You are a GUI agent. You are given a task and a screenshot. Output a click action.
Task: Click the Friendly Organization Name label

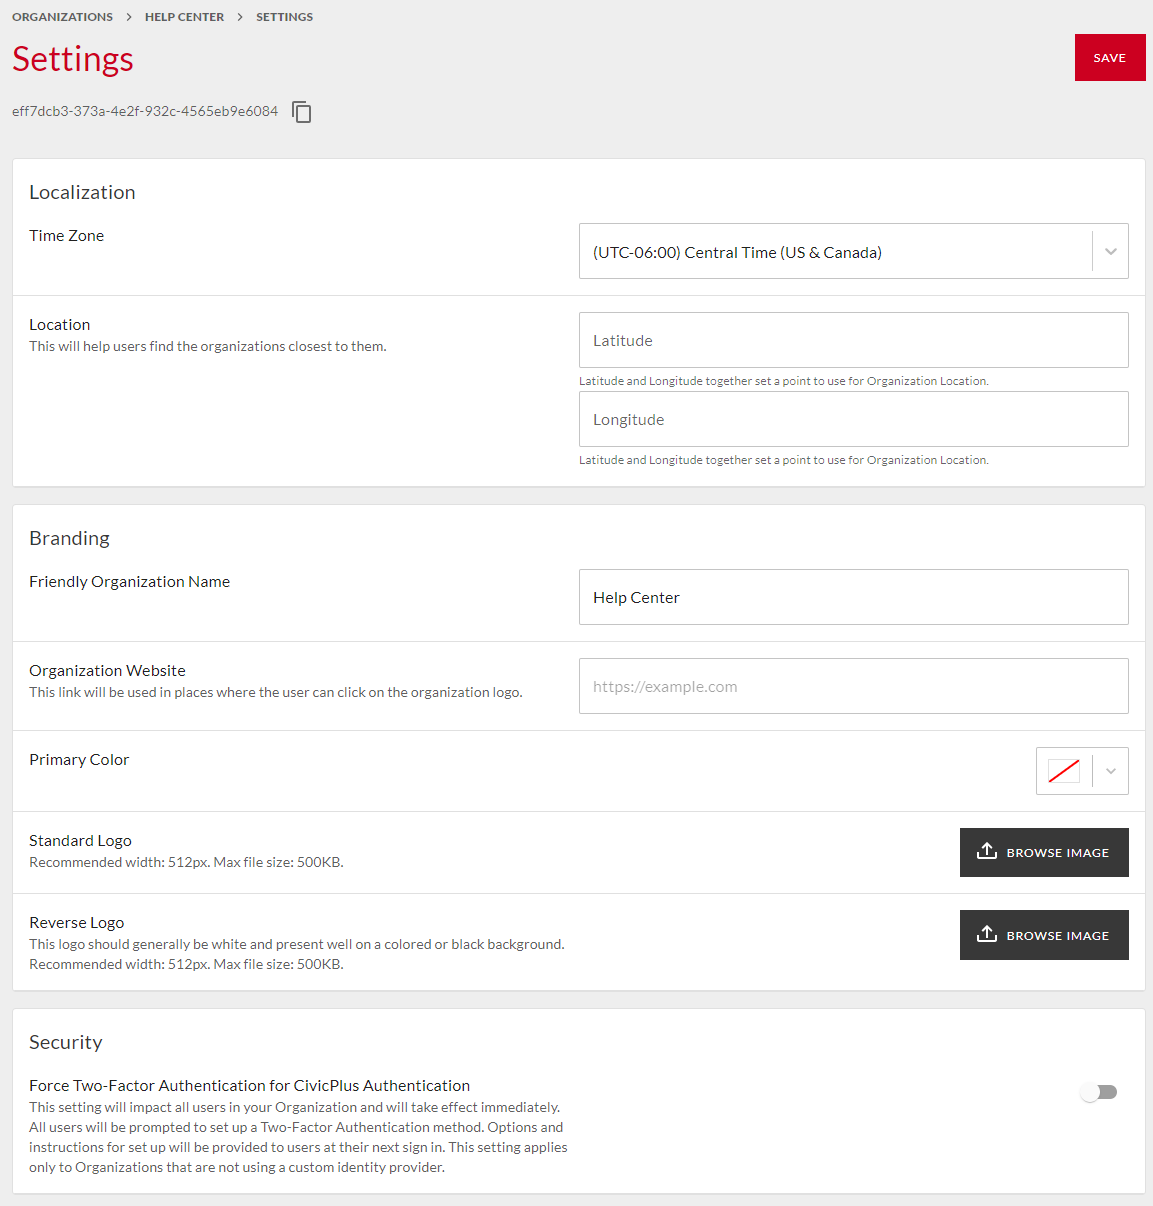[129, 581]
